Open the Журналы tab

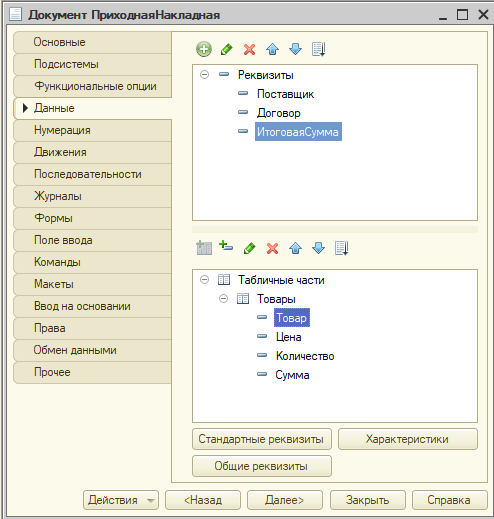point(92,196)
